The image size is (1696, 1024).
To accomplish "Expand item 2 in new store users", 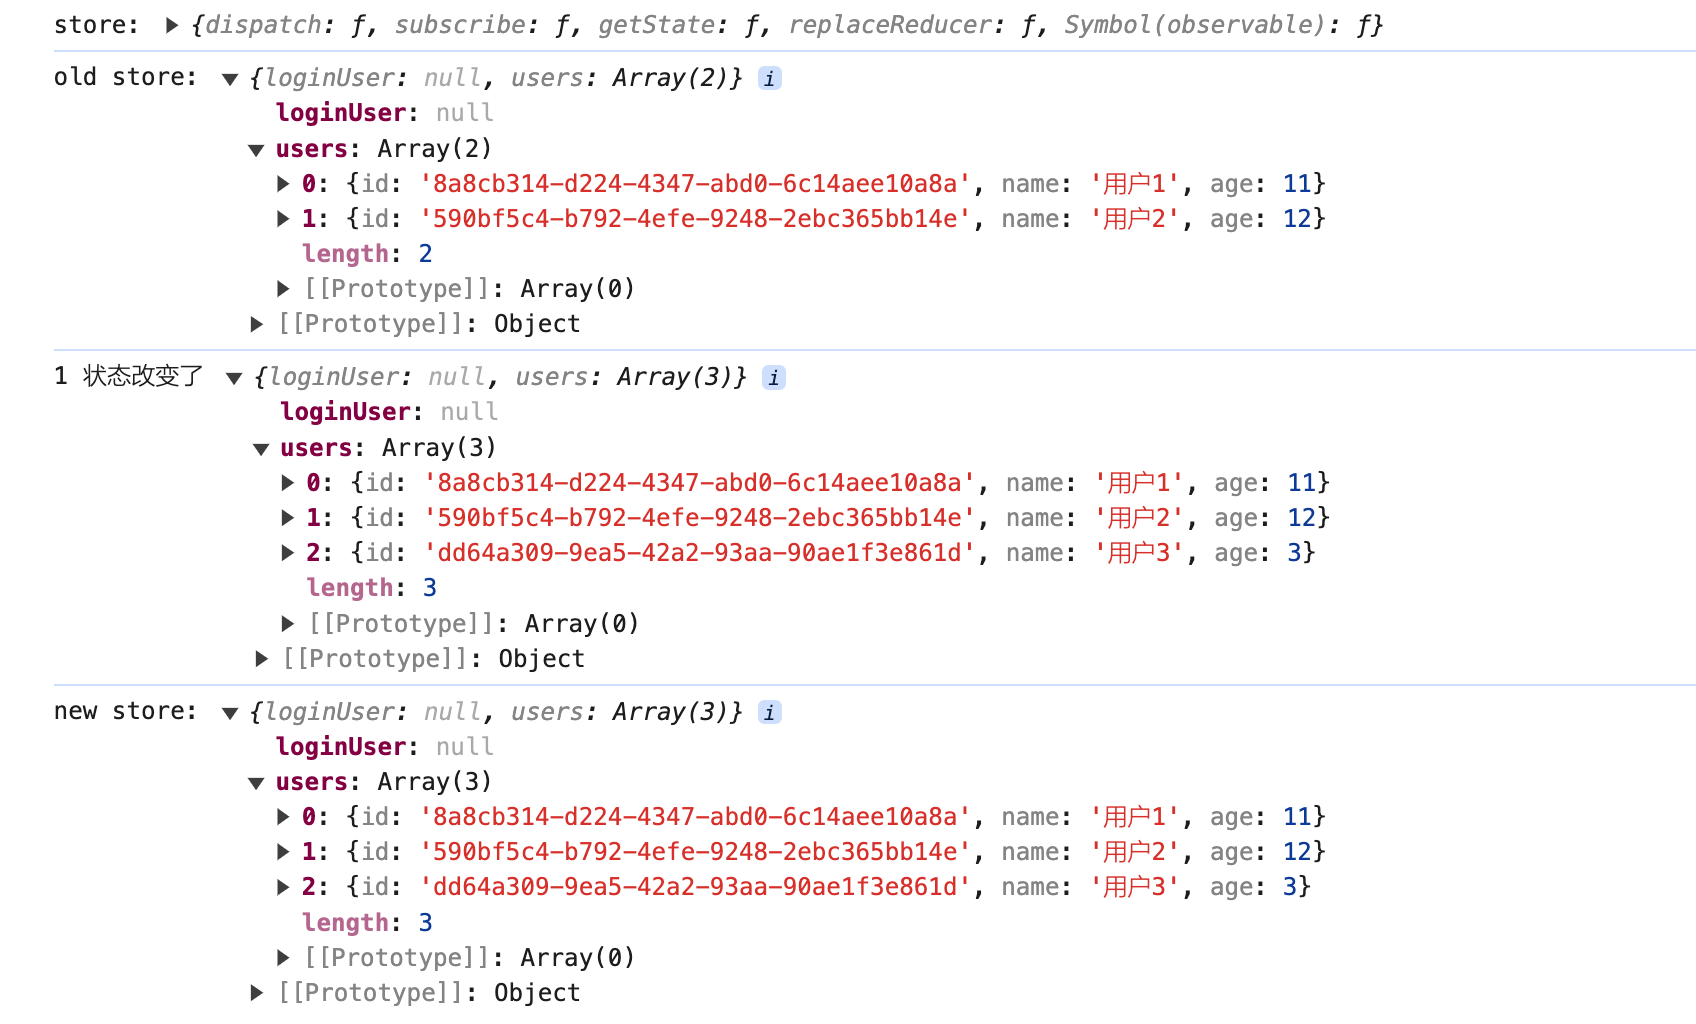I will [x=283, y=887].
